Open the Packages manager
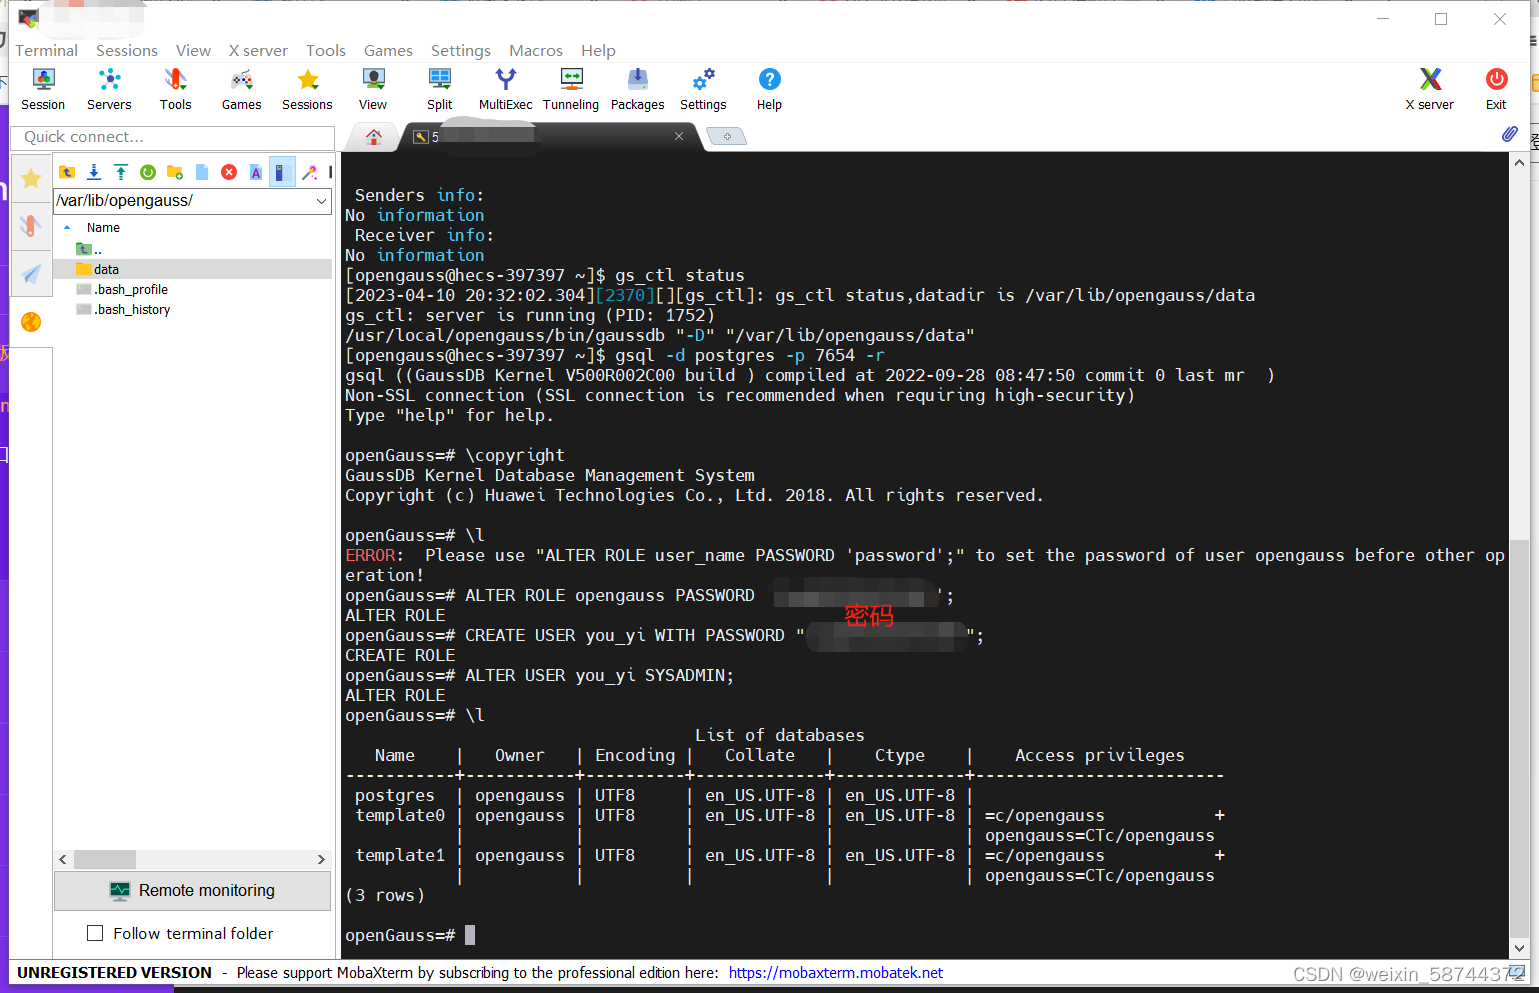The height and width of the screenshot is (993, 1539). 637,89
